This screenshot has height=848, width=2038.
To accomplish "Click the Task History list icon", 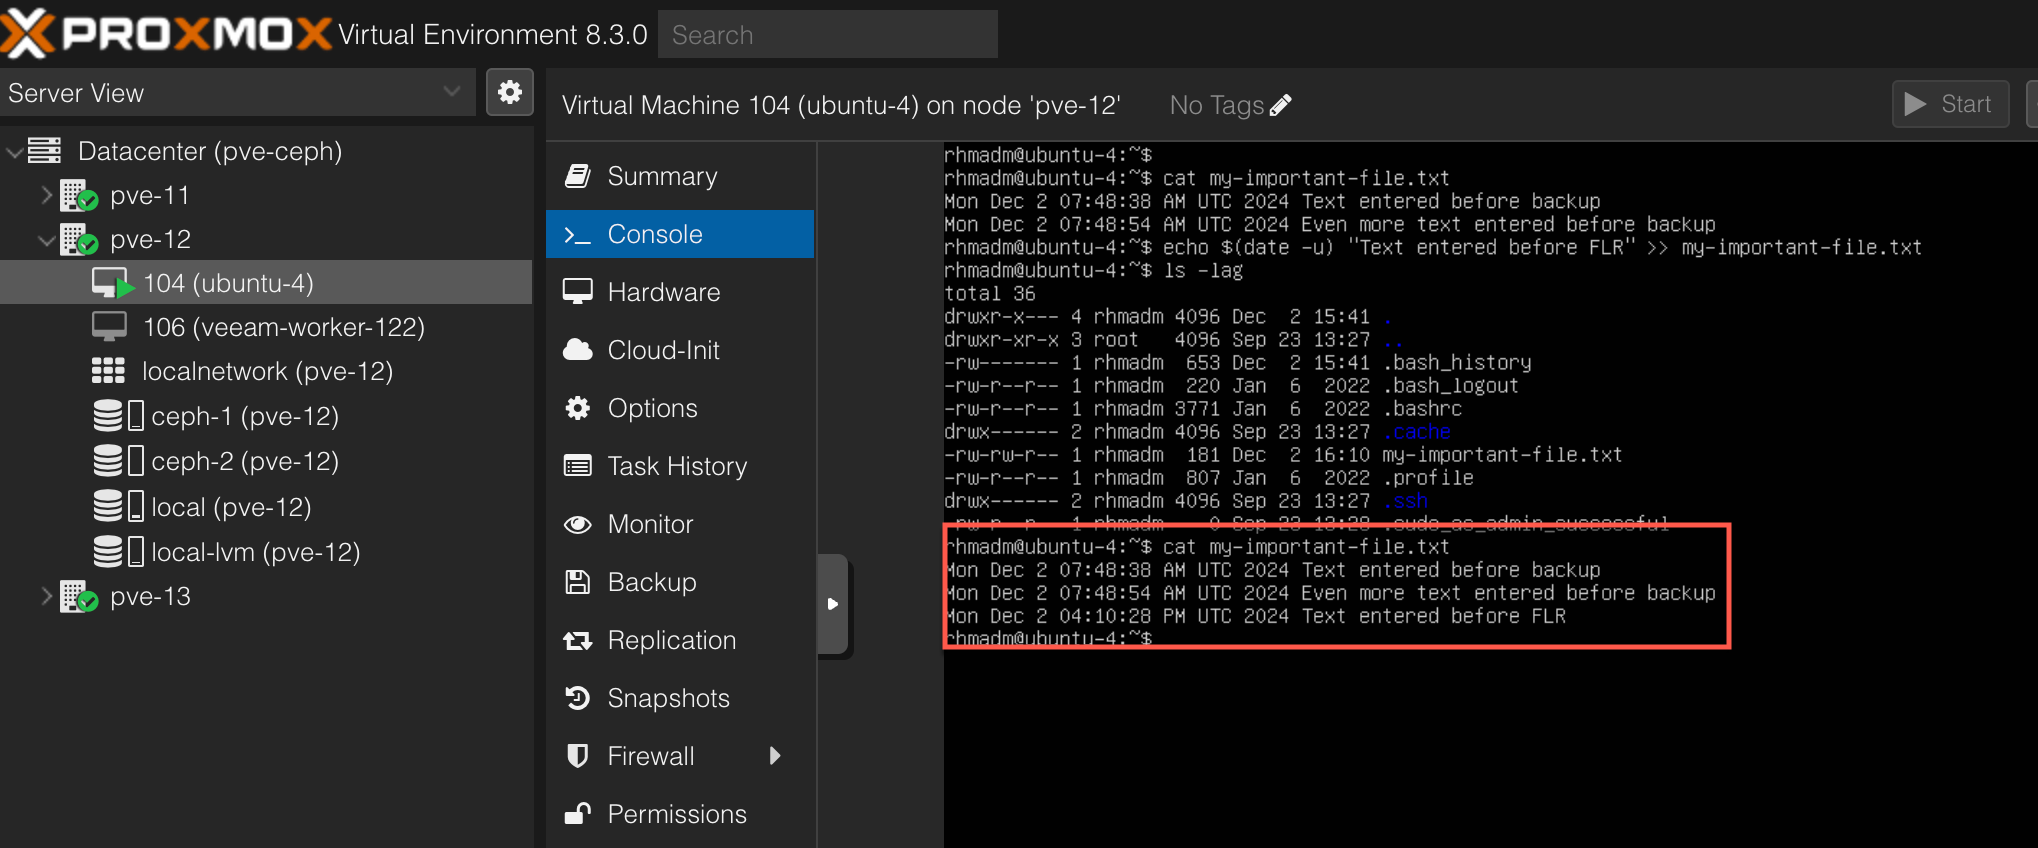I will (578, 466).
